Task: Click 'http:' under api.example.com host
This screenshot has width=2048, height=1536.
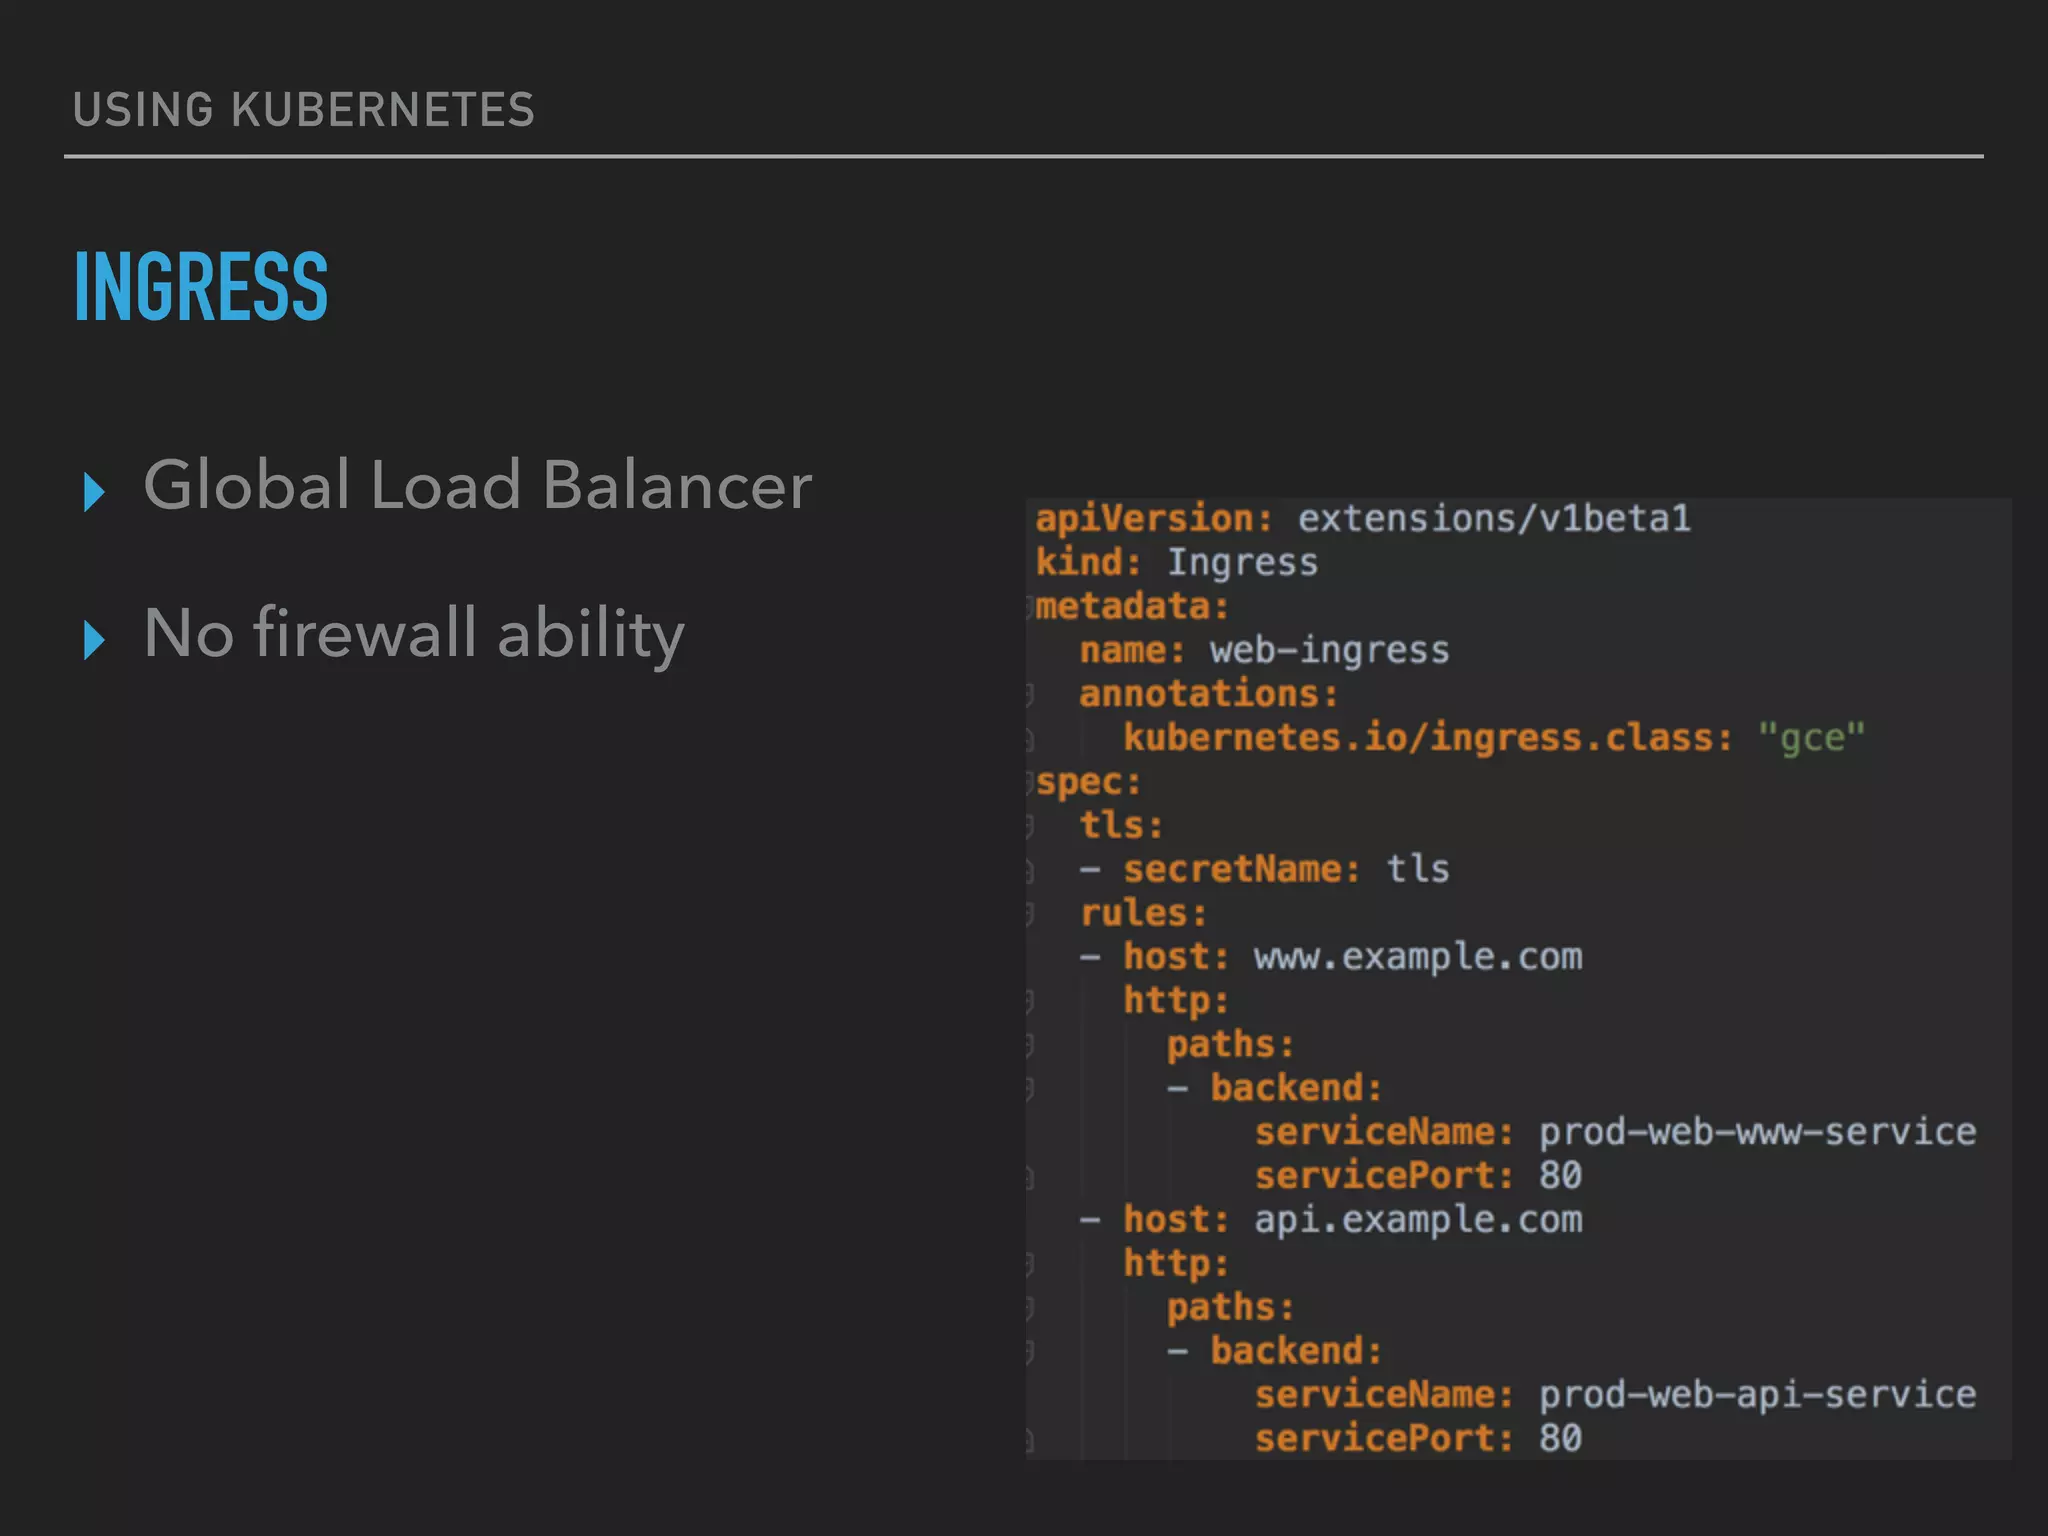Action: click(1175, 1264)
